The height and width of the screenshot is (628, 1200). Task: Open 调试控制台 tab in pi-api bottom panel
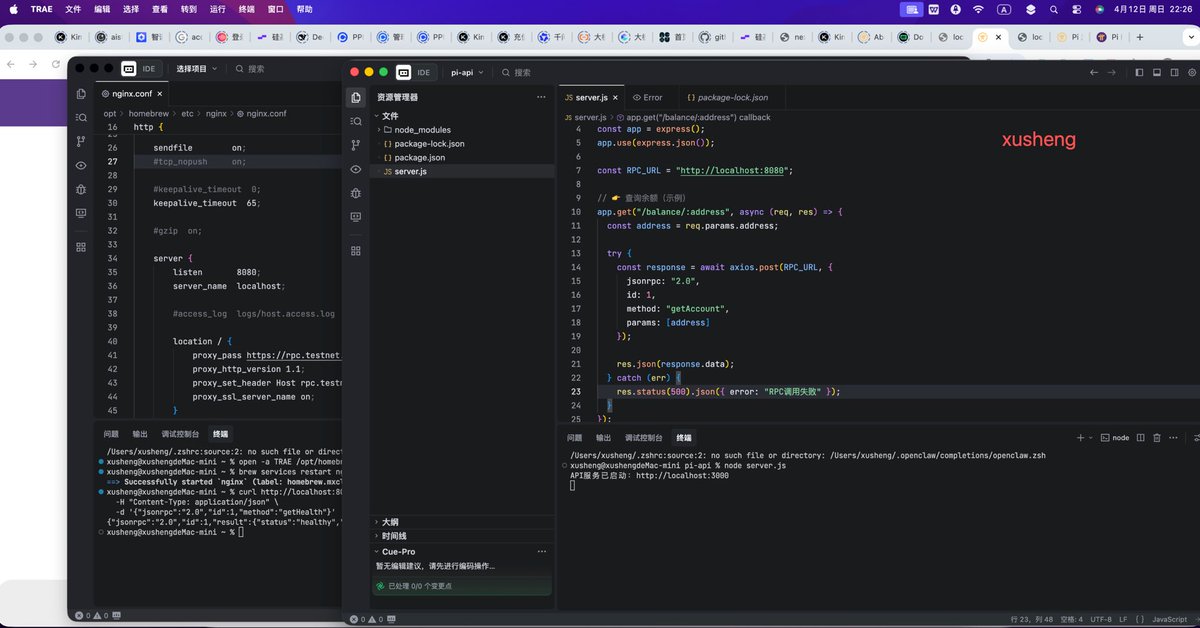click(x=643, y=438)
